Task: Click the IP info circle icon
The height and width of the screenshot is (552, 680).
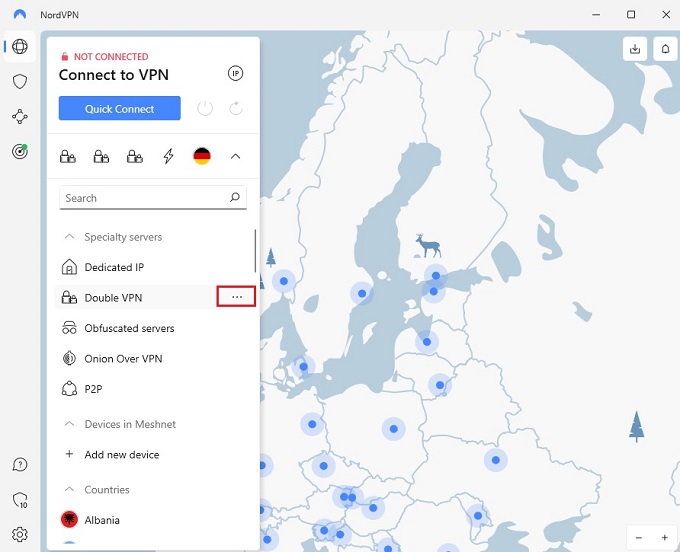Action: point(235,73)
